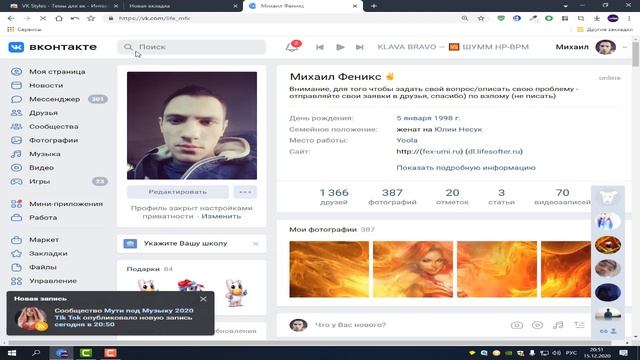Image resolution: width=640 pixels, height=360 pixels.
Task: Click the browser back arrow
Action: [11, 18]
